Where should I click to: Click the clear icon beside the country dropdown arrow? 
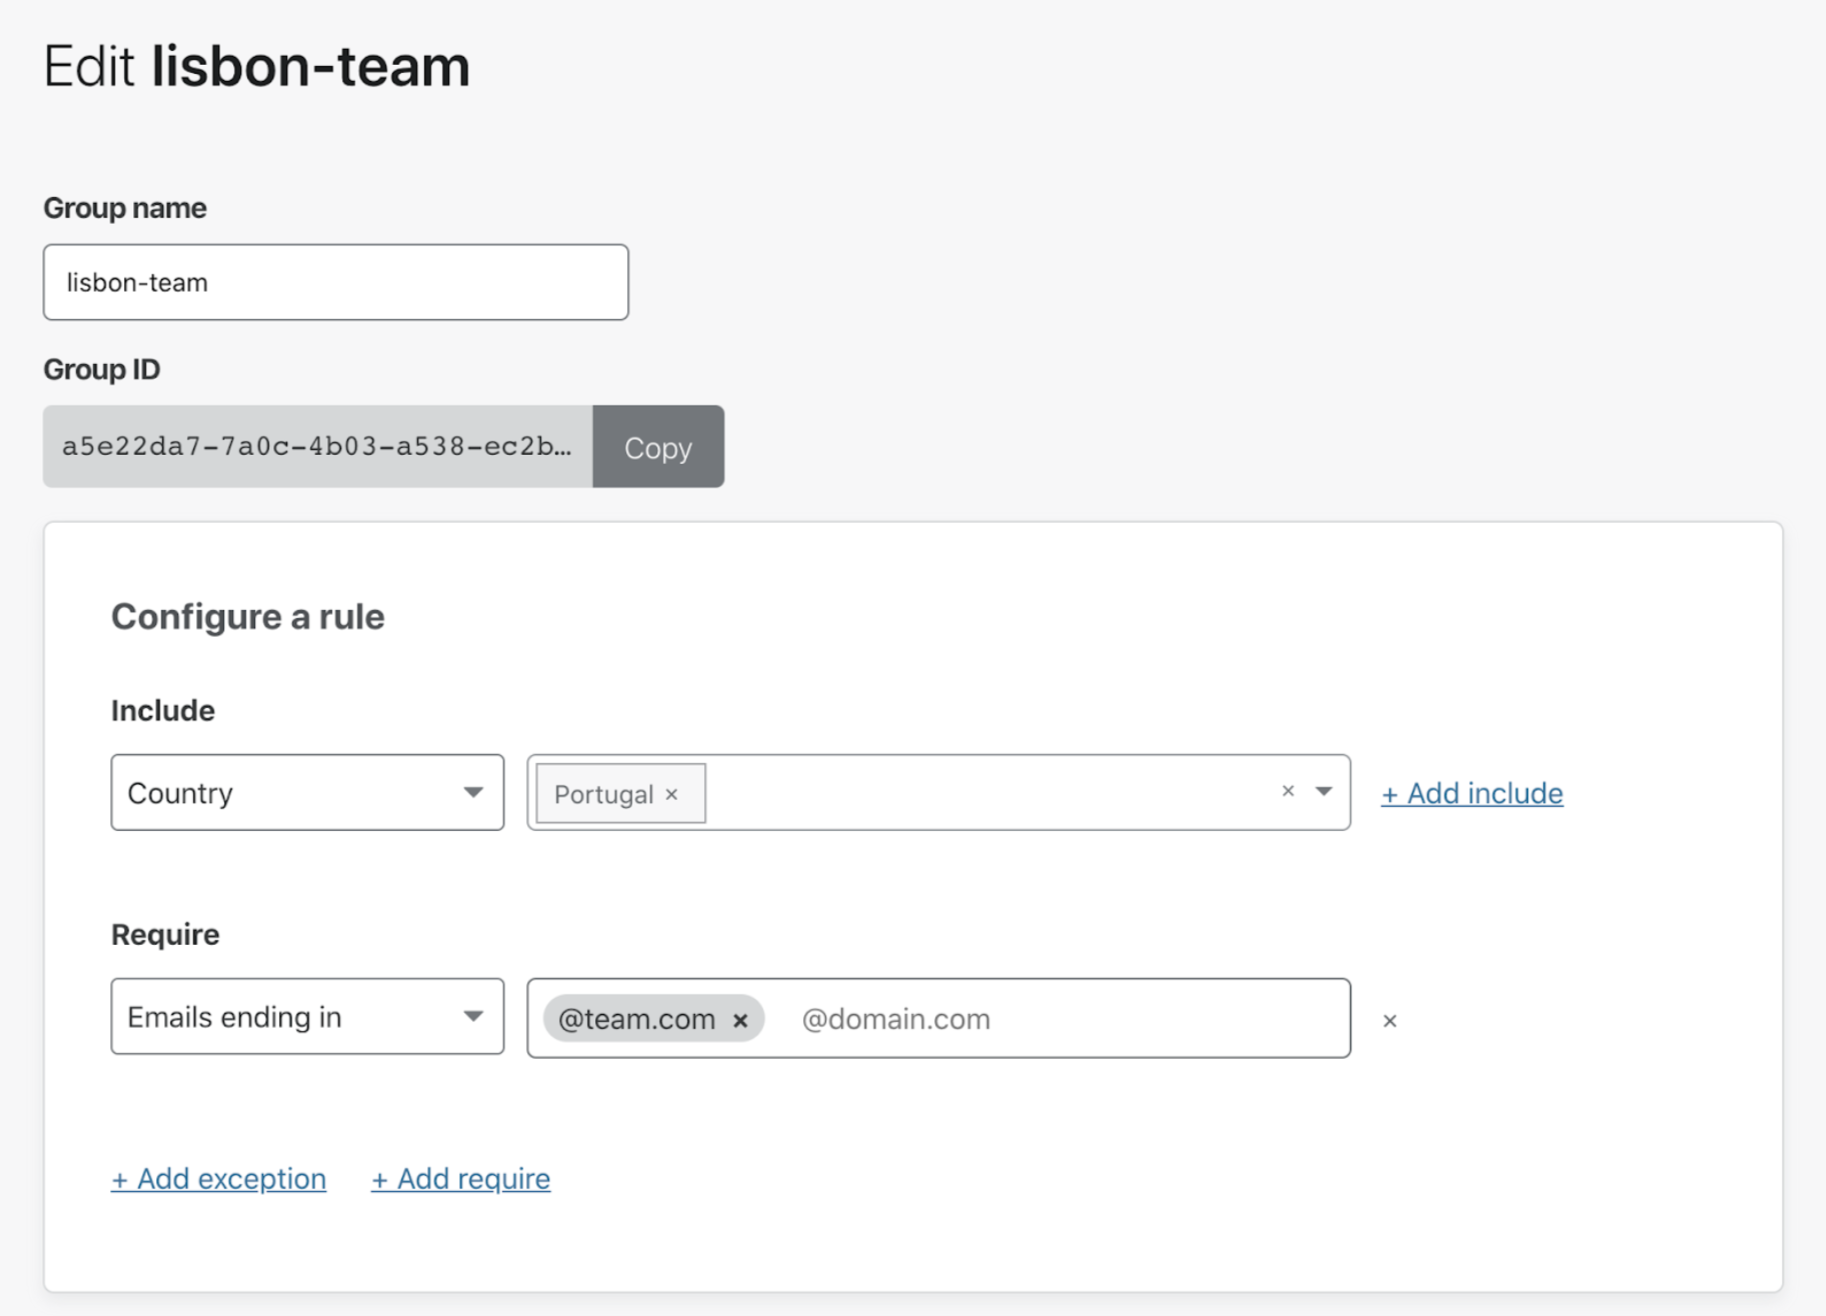1286,791
